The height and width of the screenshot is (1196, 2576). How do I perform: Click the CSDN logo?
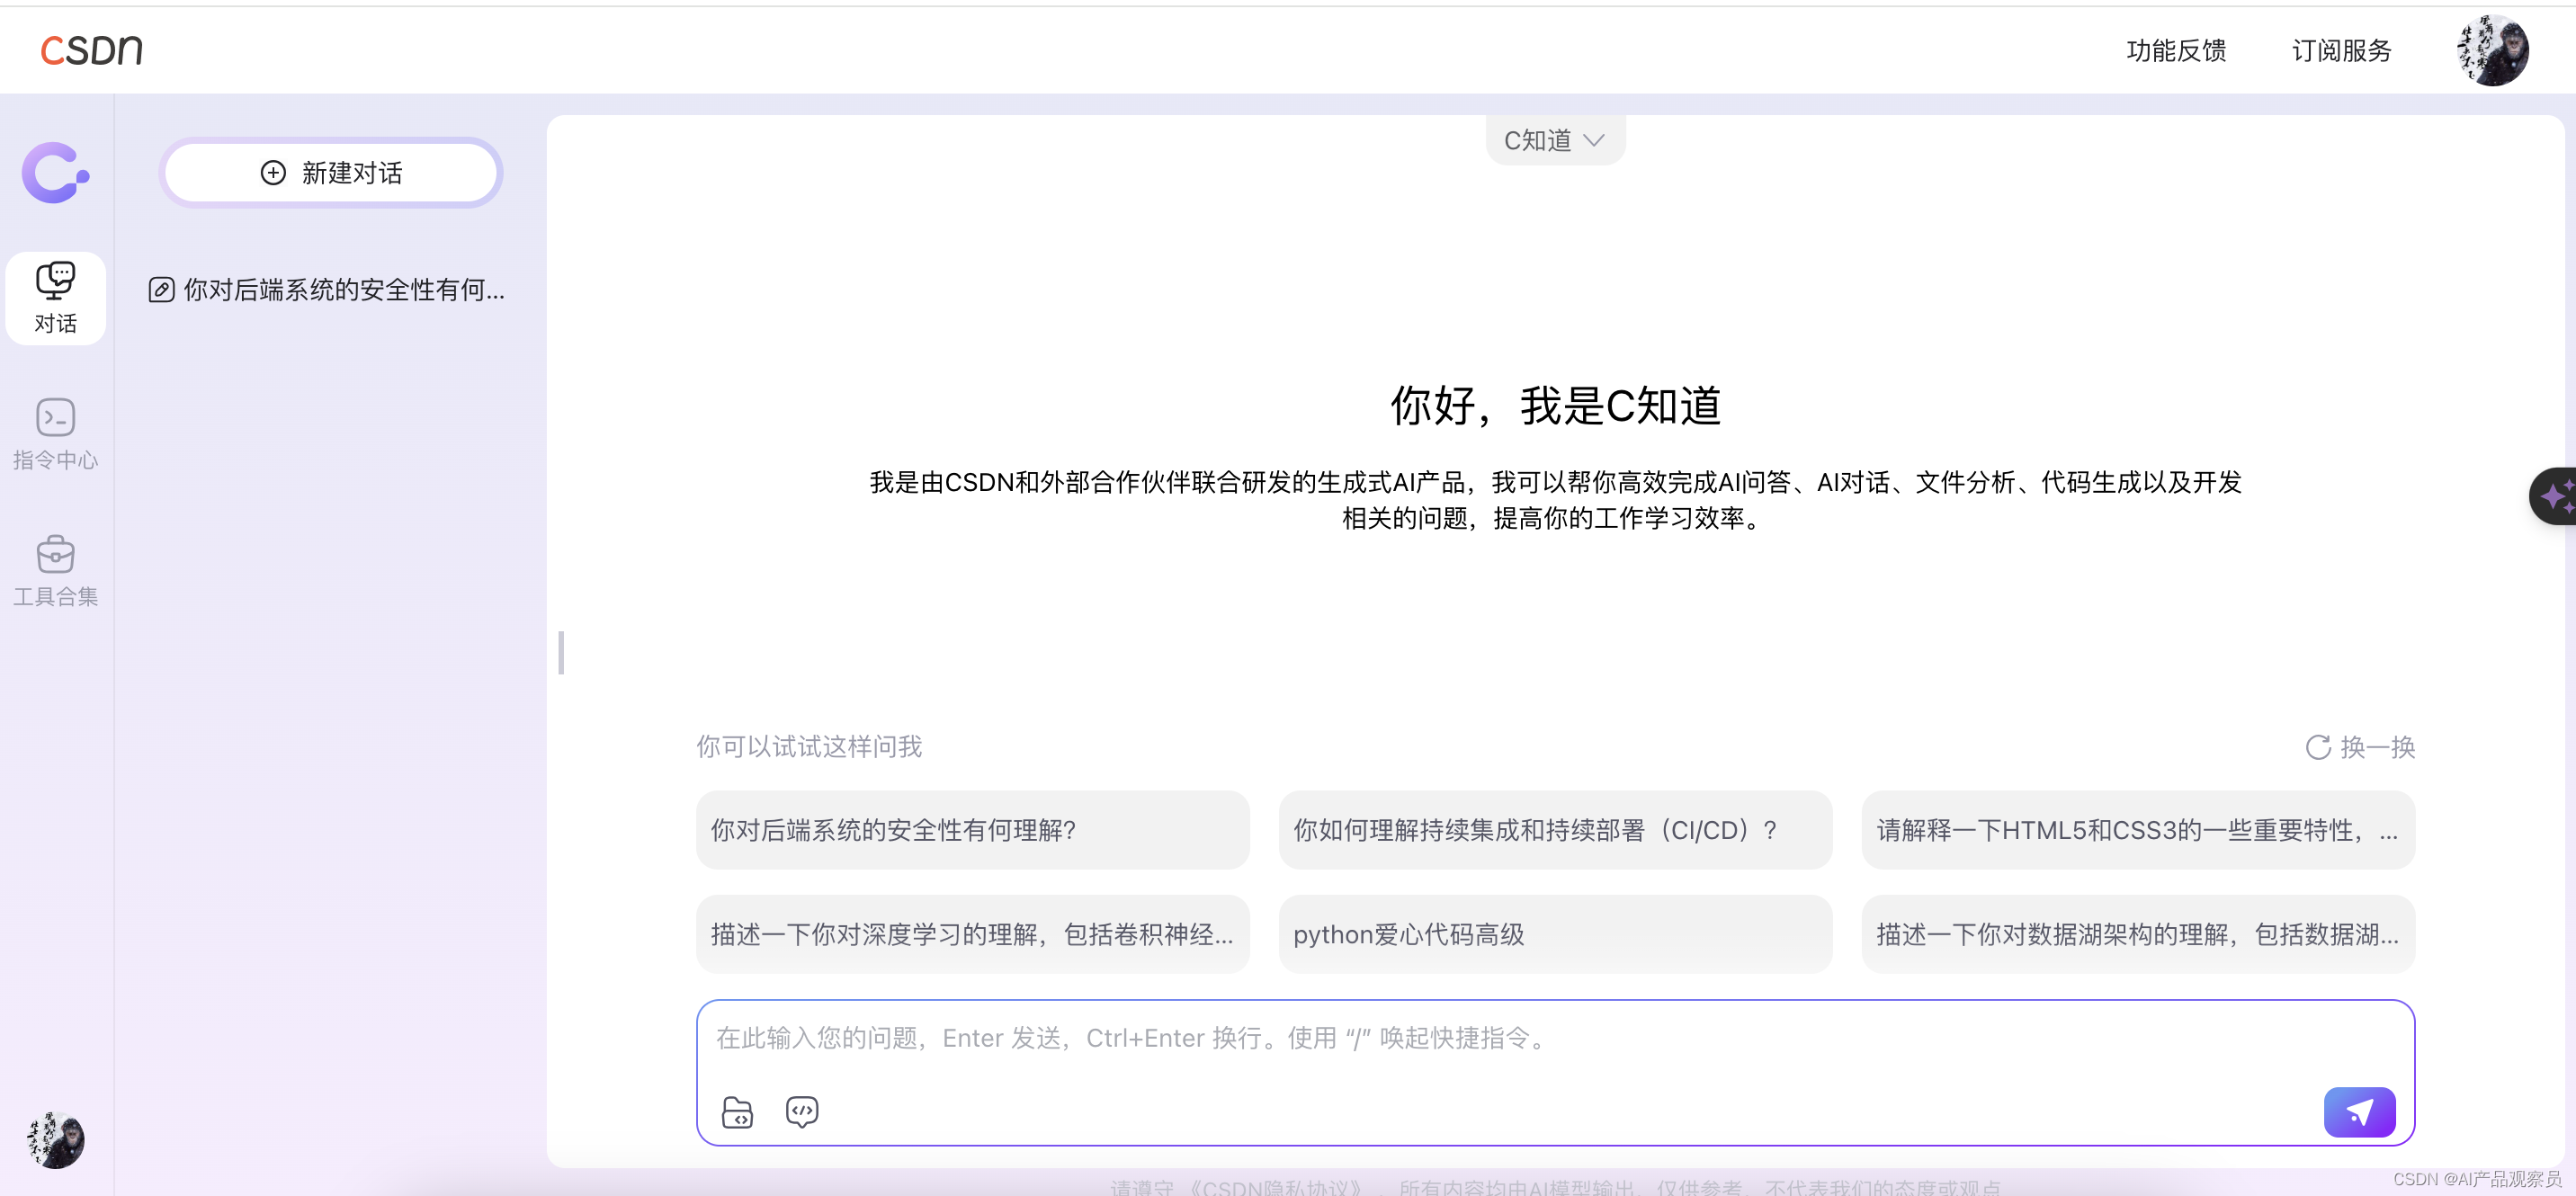[x=91, y=50]
